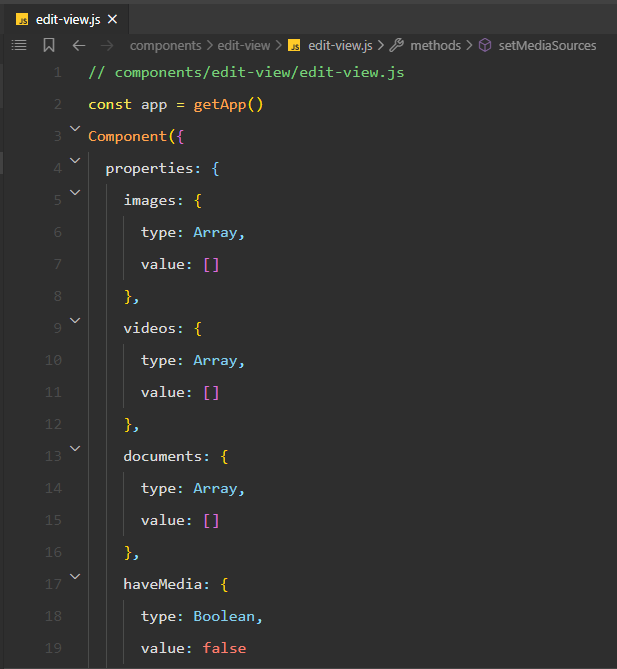Collapse the Component block on line 3
617x669 pixels.
click(x=75, y=128)
